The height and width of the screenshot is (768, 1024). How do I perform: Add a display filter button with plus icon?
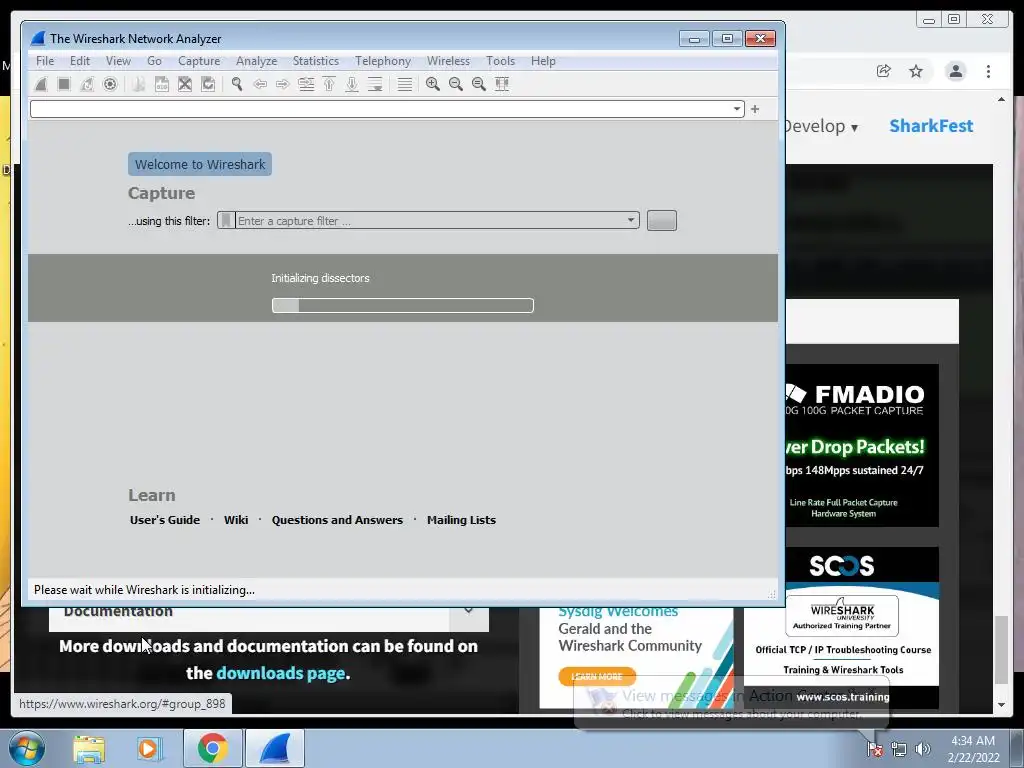tap(755, 109)
